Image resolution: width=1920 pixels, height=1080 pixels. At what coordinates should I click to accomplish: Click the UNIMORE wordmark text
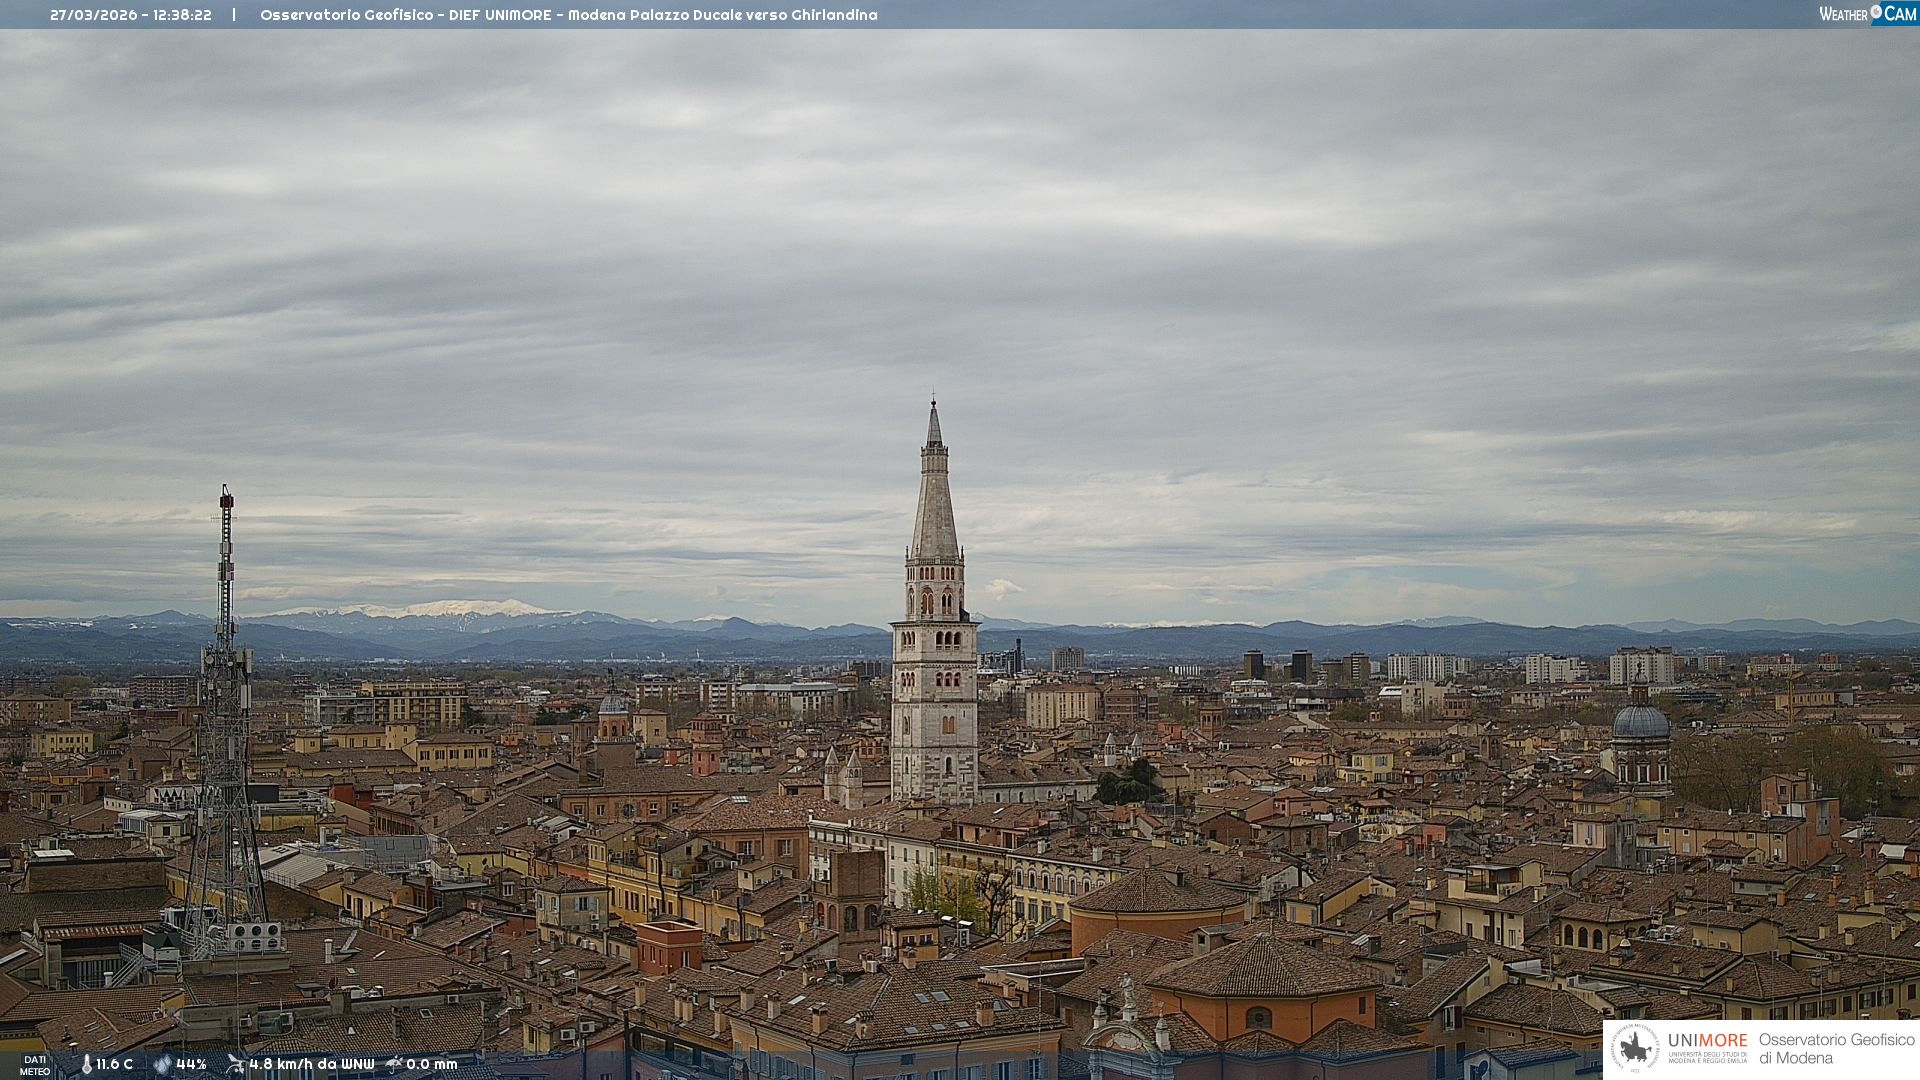point(1707,1040)
